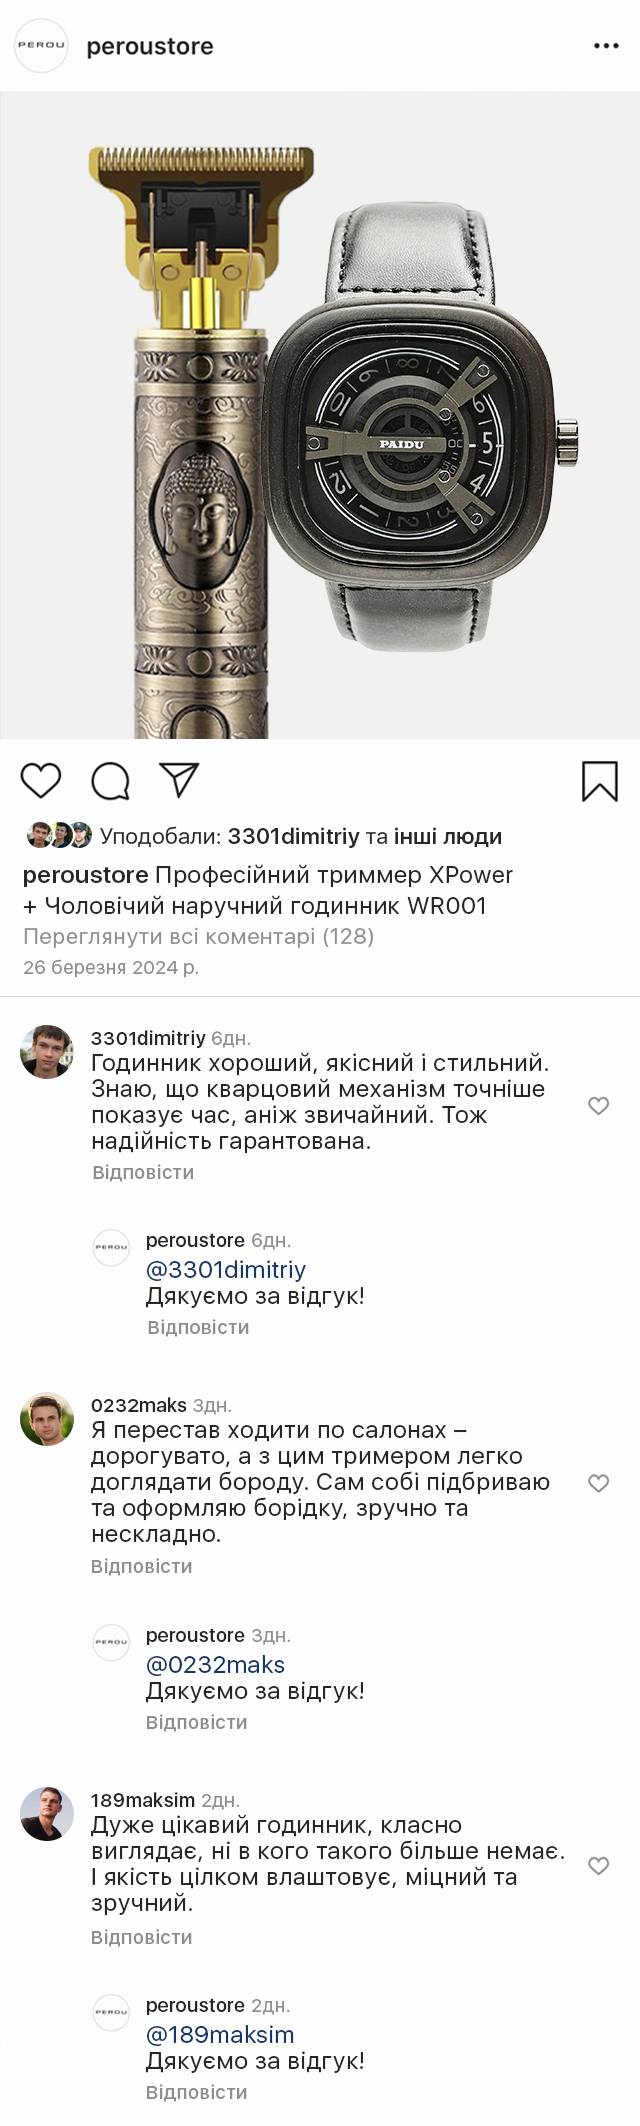Screen dimensions: 640x2126
Task: Open peroustore username in the header
Action: pyautogui.click(x=150, y=46)
